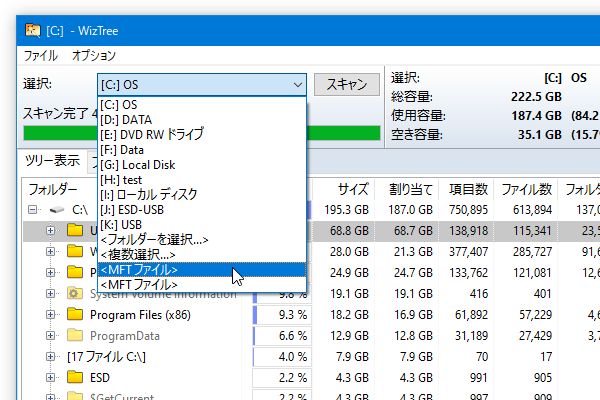Select [D:] DATA from drive list

(202, 120)
